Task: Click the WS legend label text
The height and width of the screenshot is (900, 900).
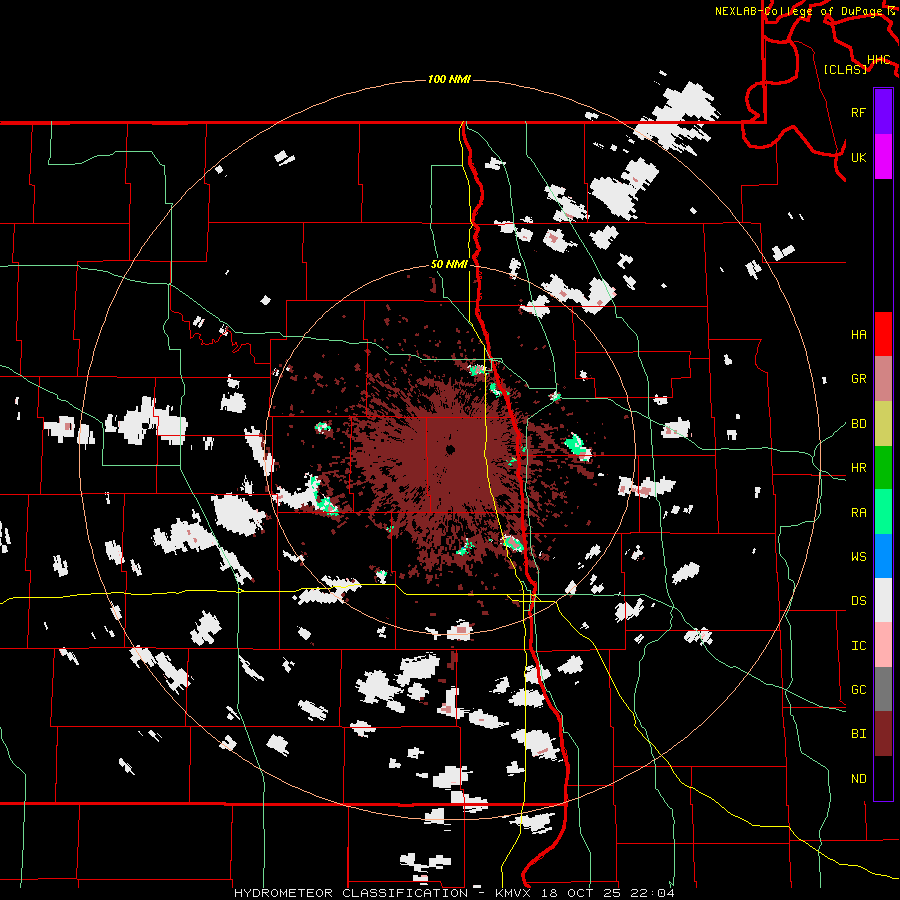Action: [858, 557]
